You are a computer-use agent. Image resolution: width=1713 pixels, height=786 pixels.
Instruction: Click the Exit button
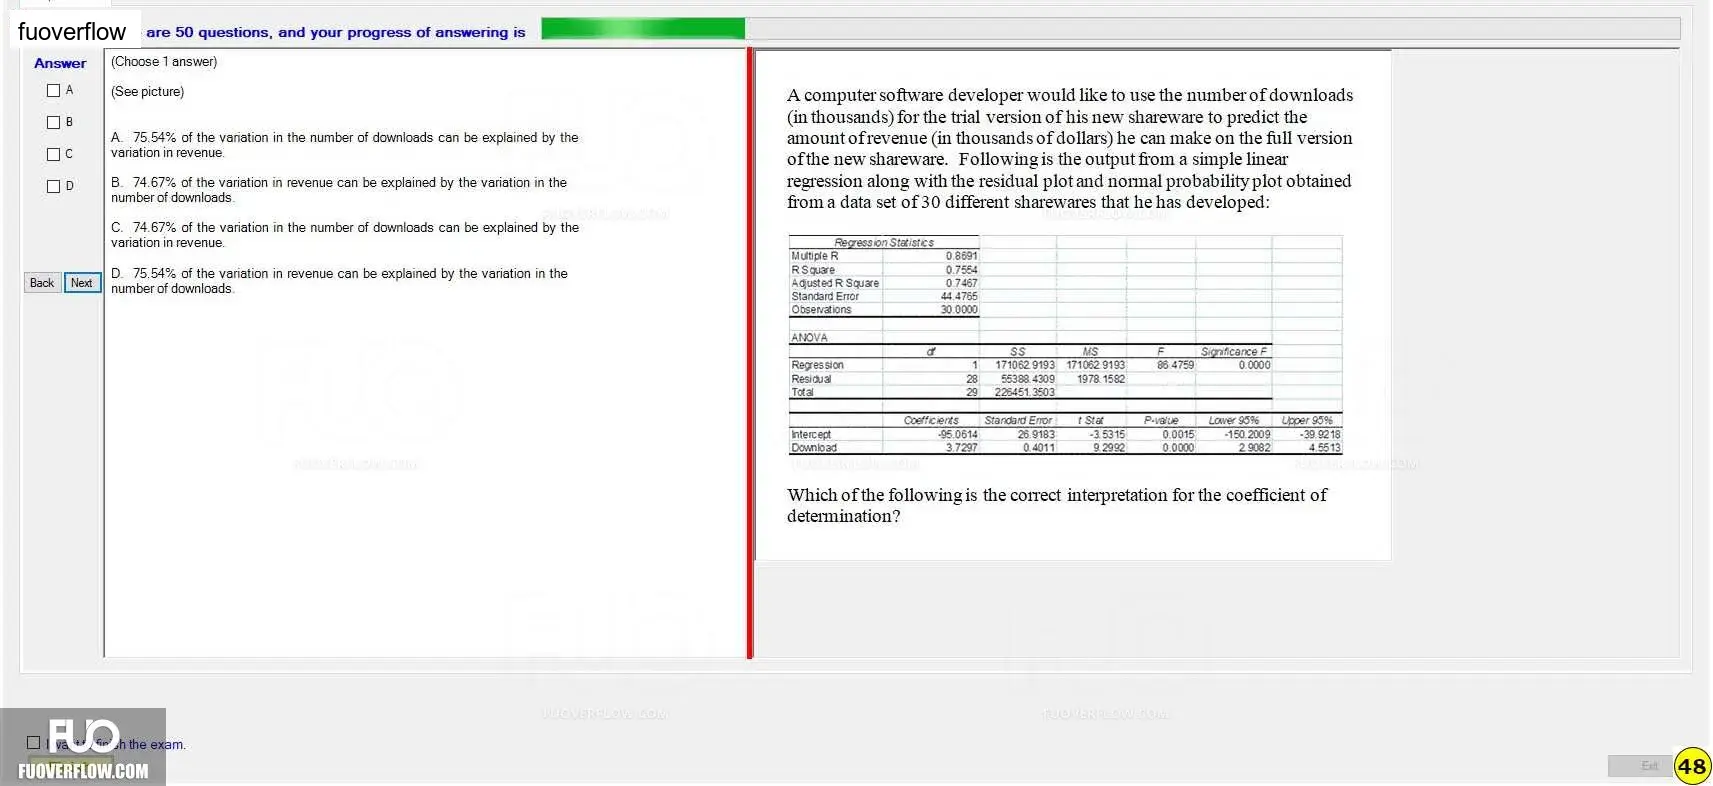(1642, 766)
